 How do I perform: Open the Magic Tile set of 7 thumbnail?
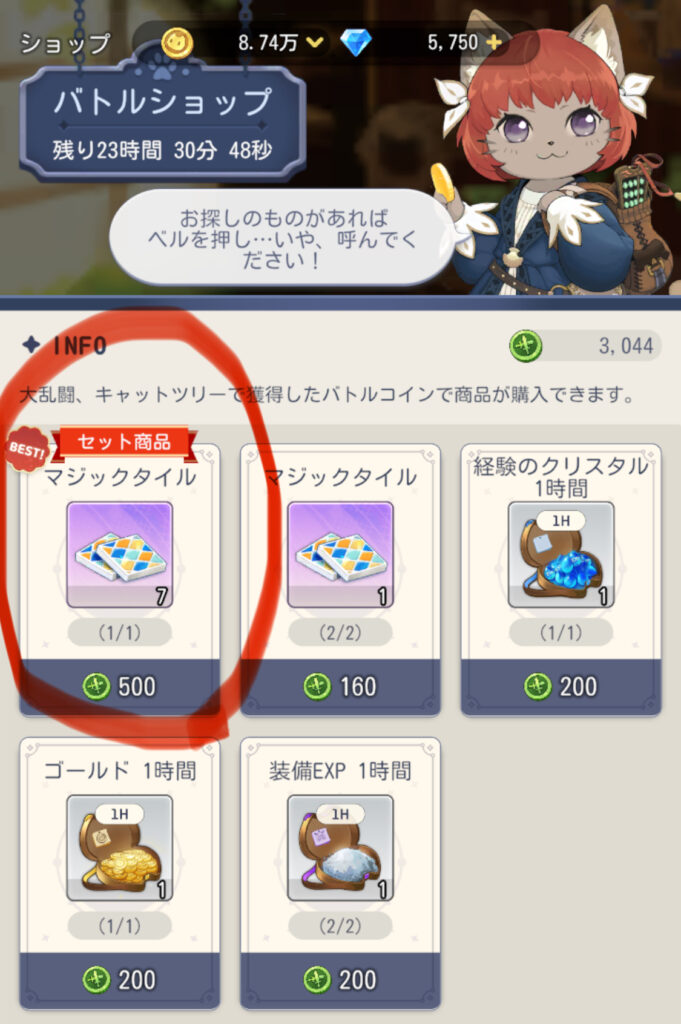(119, 554)
